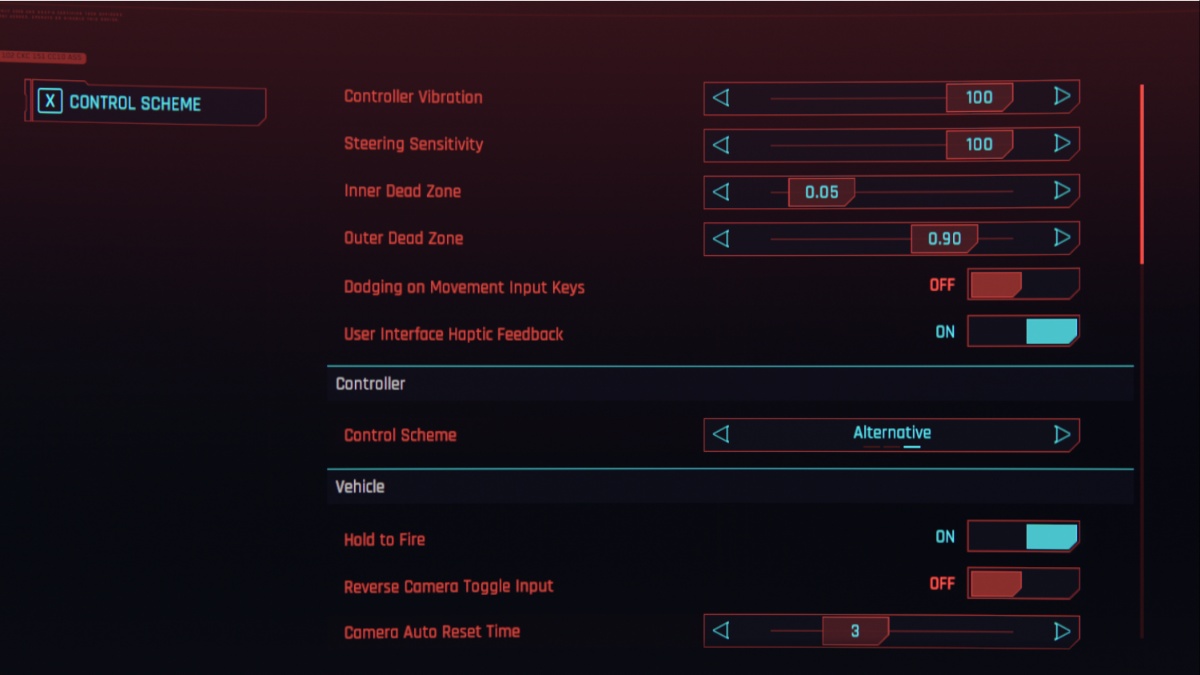Disable User Interface Haptic Feedback
This screenshot has height=675, width=1200.
tap(1022, 330)
